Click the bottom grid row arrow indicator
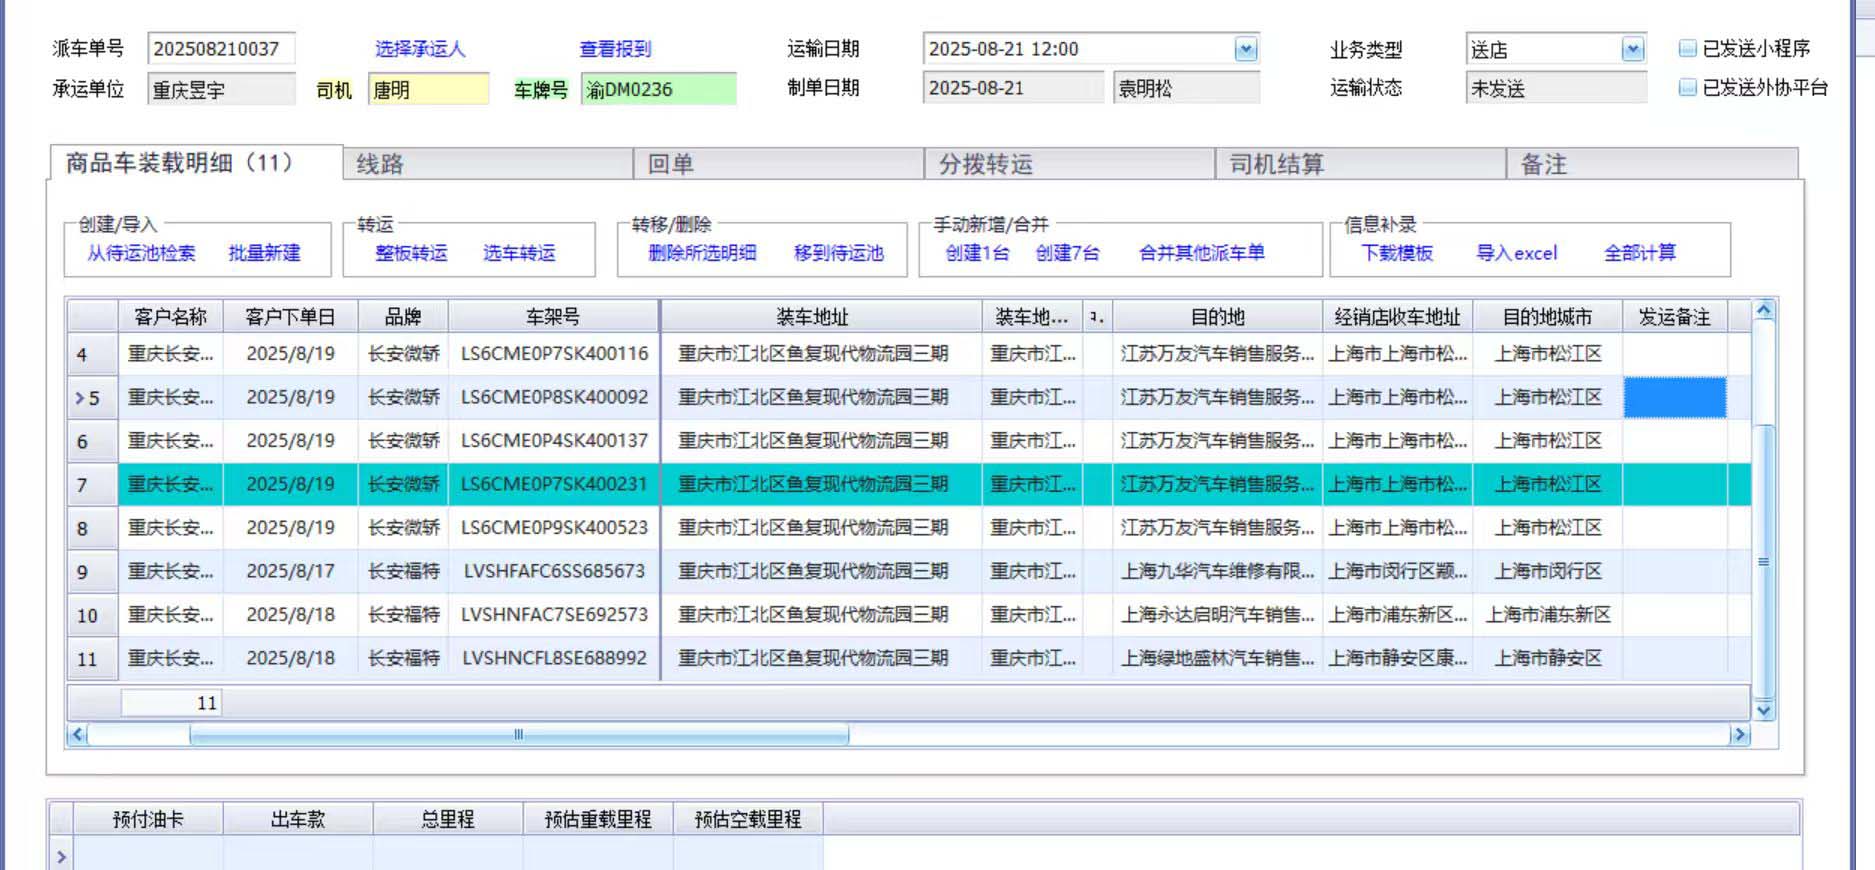This screenshot has width=1875, height=870. coord(62,857)
